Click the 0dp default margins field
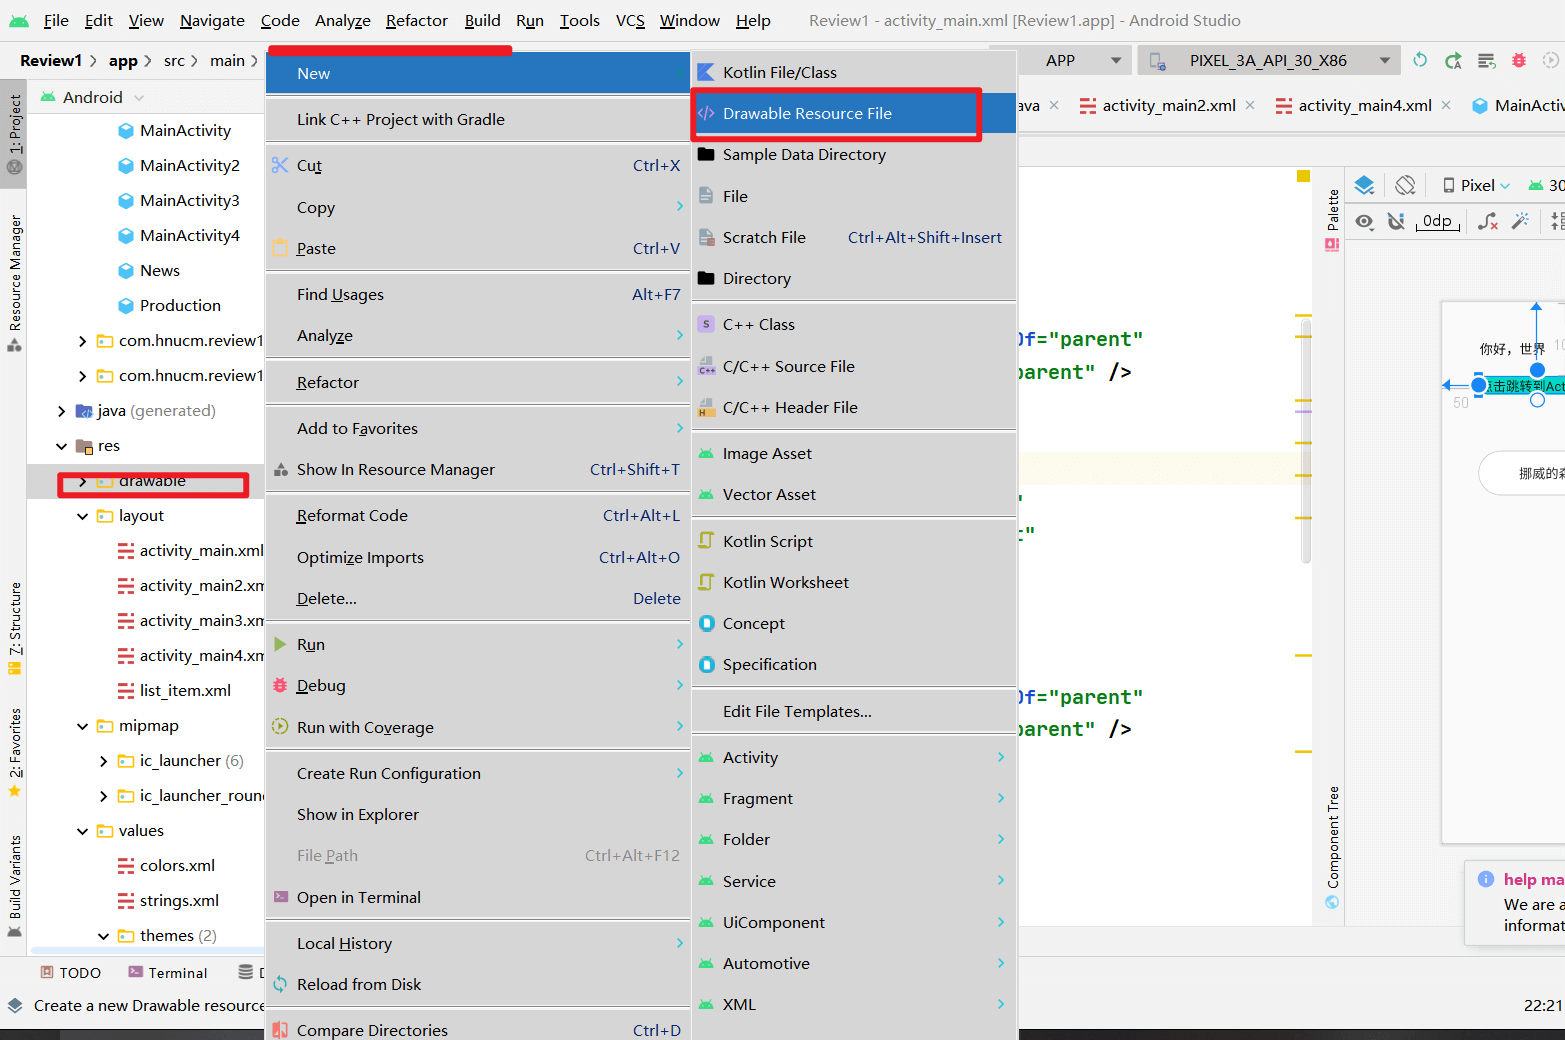 [x=1437, y=221]
